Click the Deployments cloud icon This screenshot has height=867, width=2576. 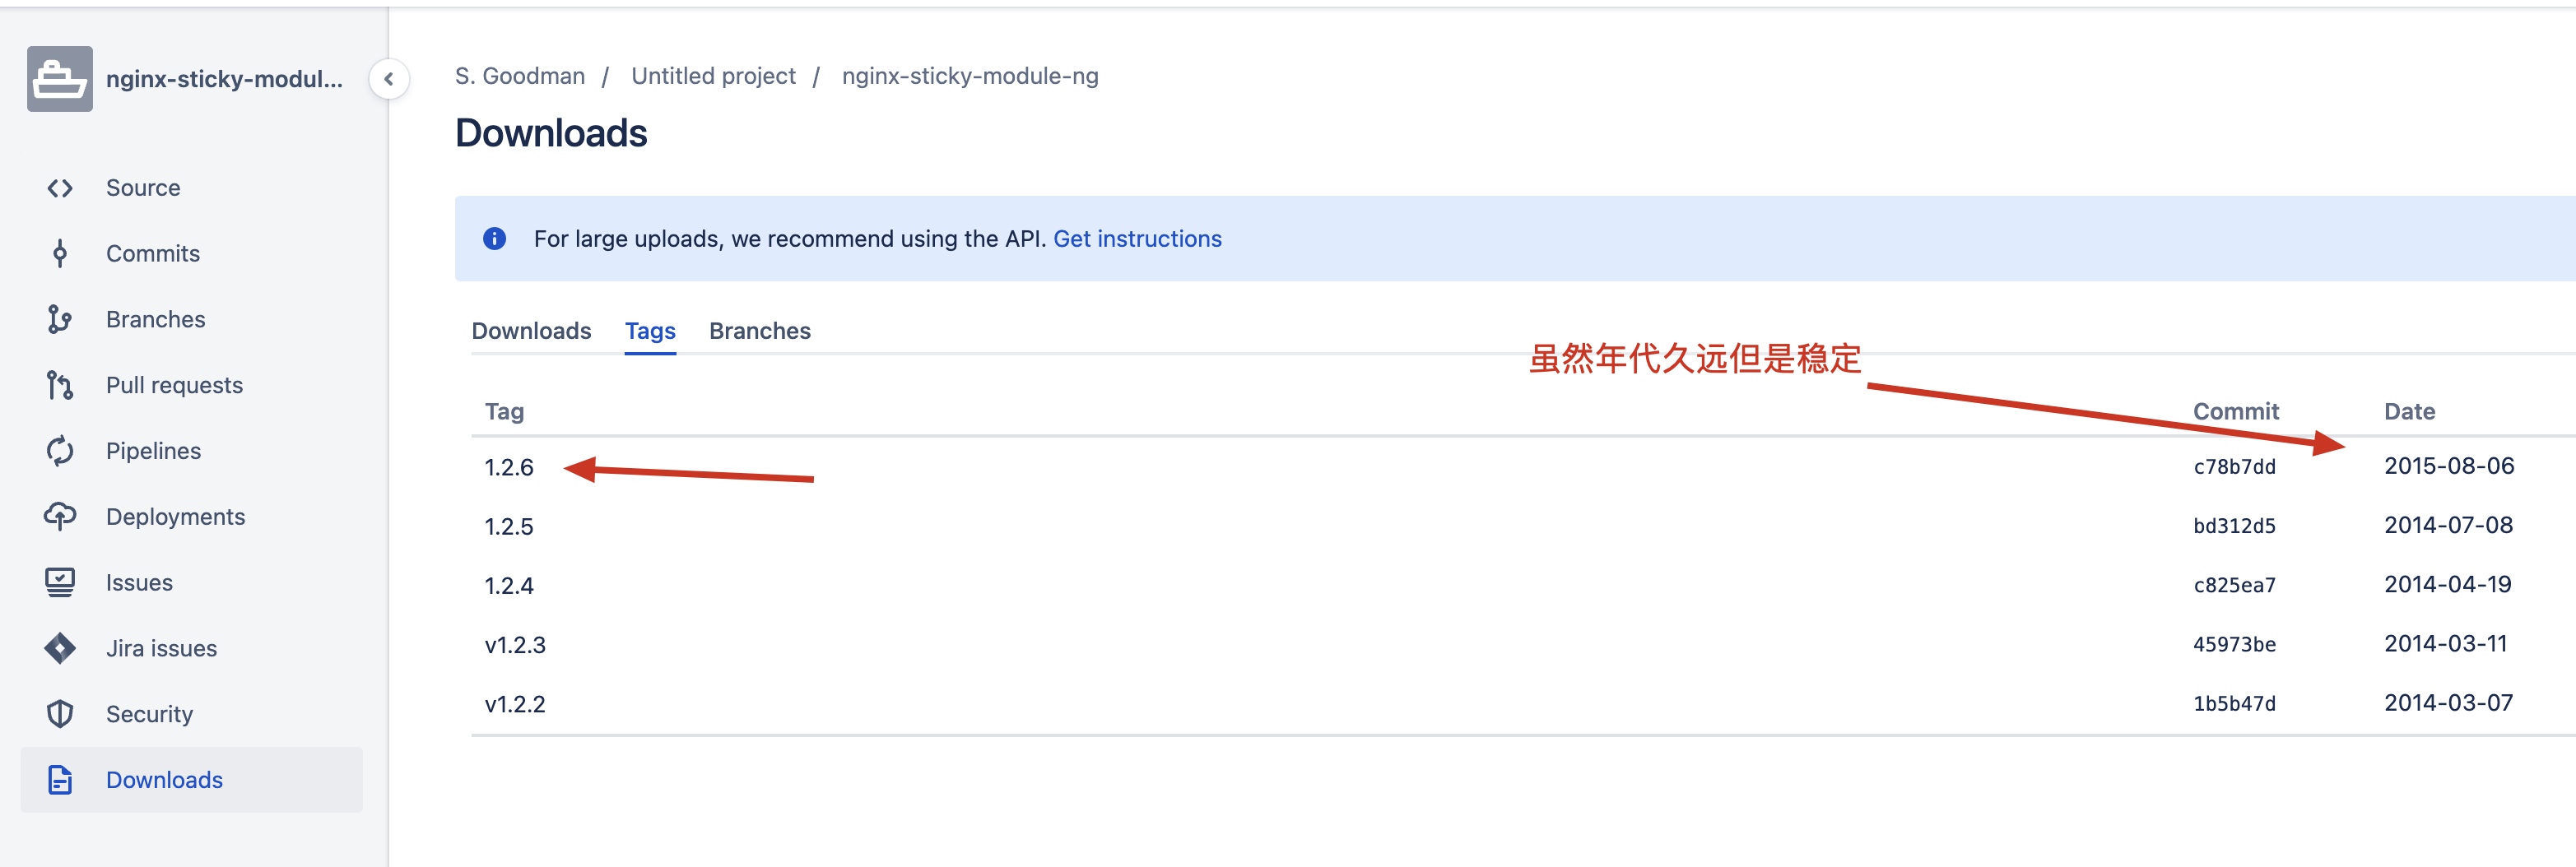click(60, 516)
